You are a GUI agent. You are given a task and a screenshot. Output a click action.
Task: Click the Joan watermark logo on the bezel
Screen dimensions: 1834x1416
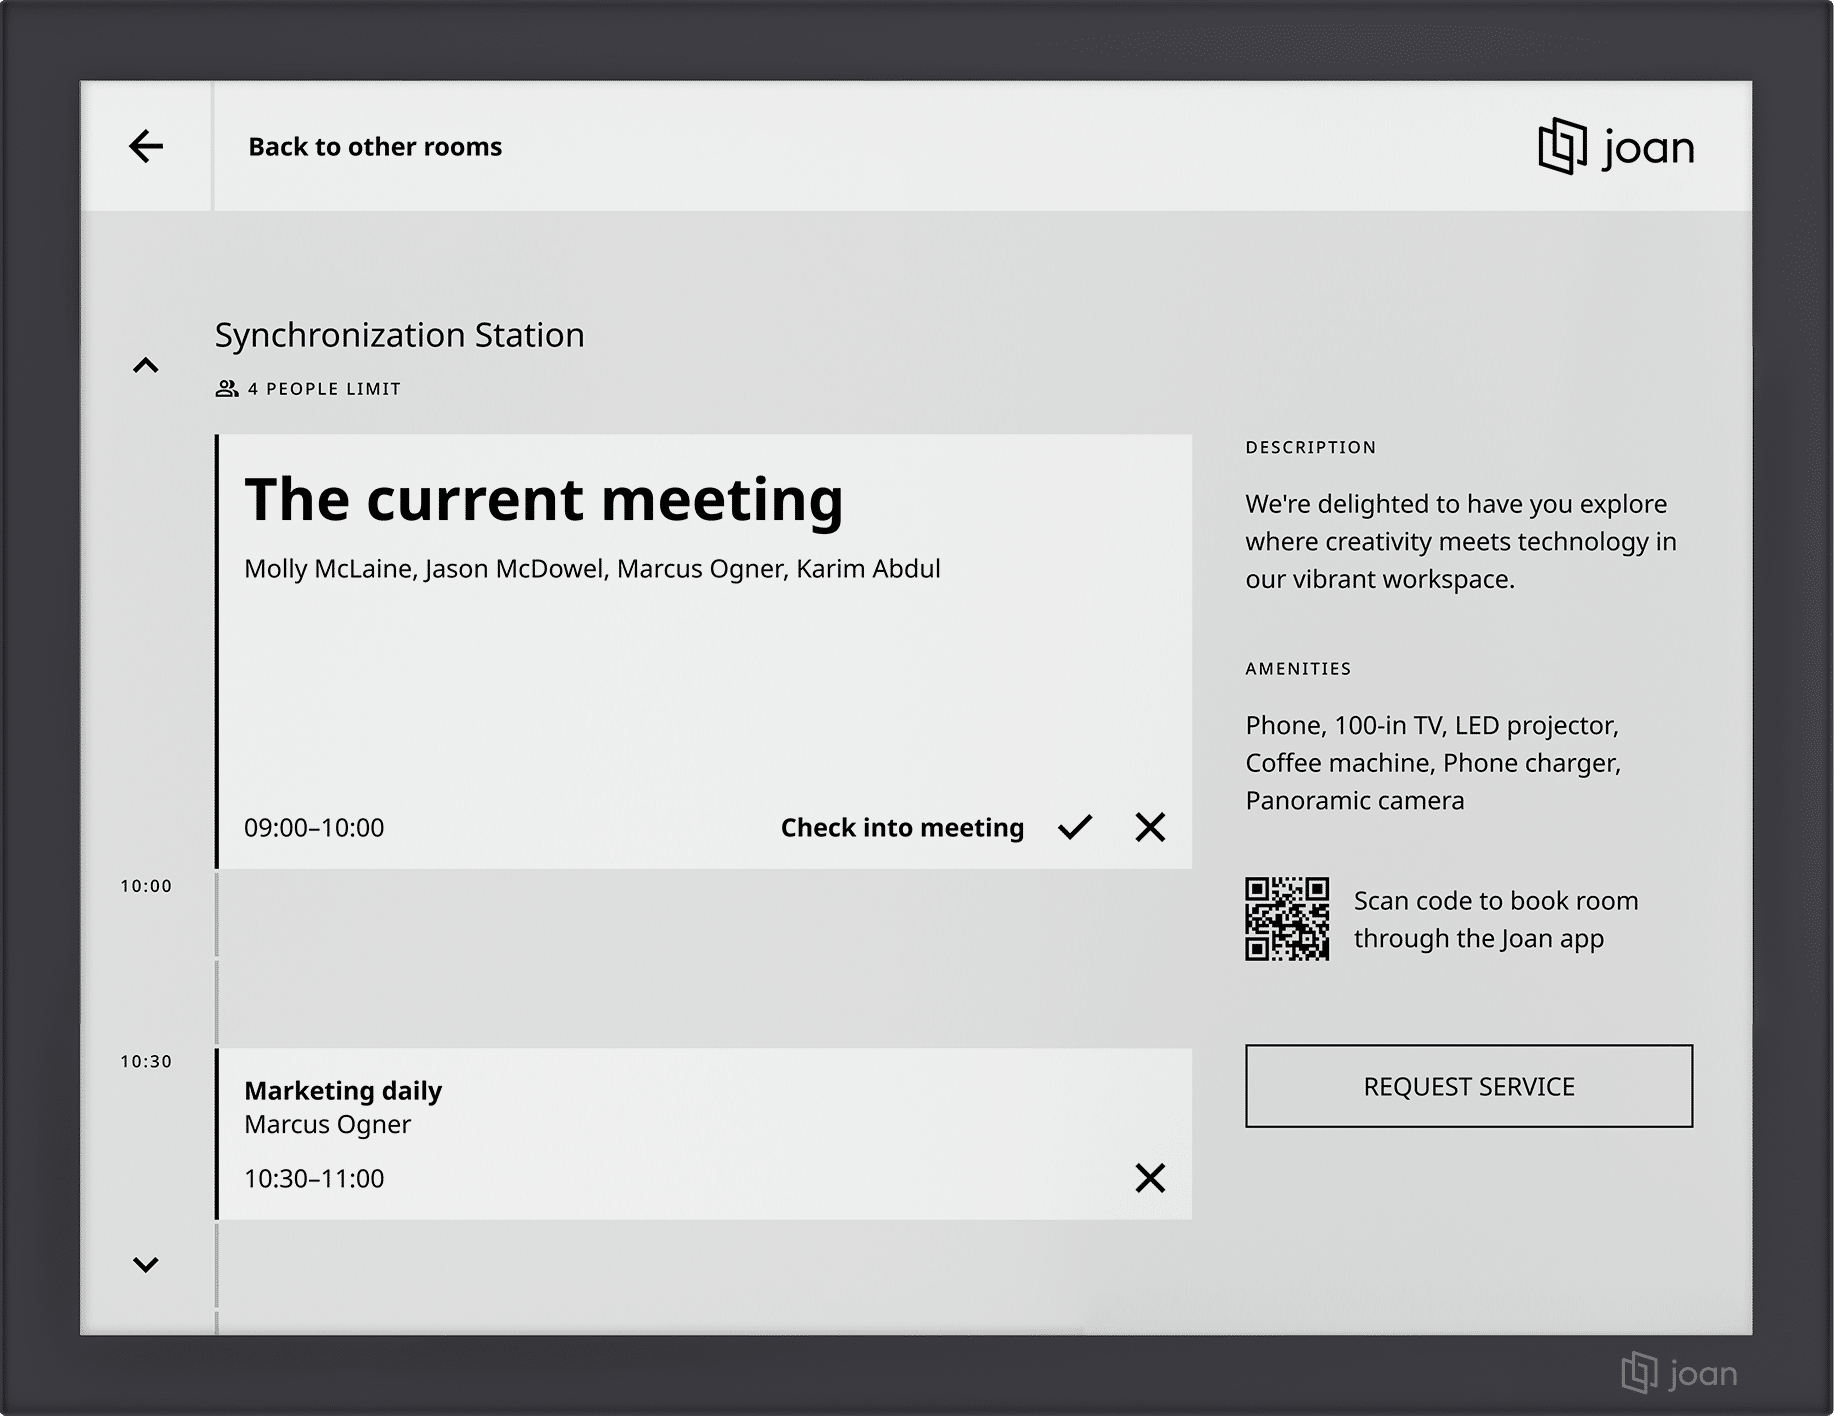click(x=1679, y=1373)
